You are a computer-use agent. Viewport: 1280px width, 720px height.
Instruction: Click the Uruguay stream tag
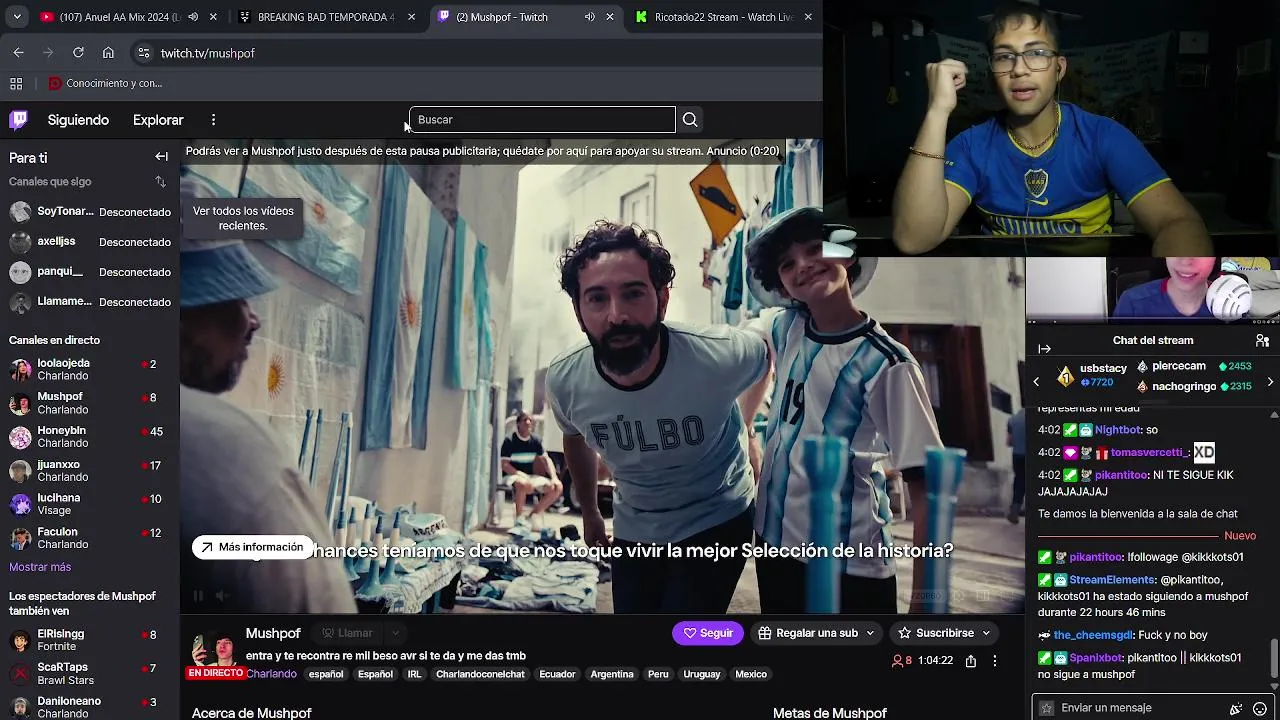point(701,674)
